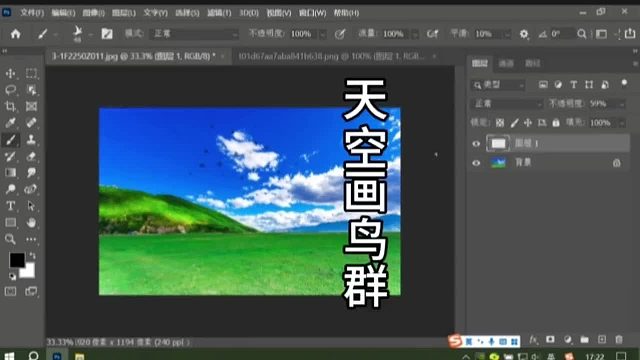The image size is (640, 360).
Task: Select the Eraser tool
Action: (x=31, y=156)
